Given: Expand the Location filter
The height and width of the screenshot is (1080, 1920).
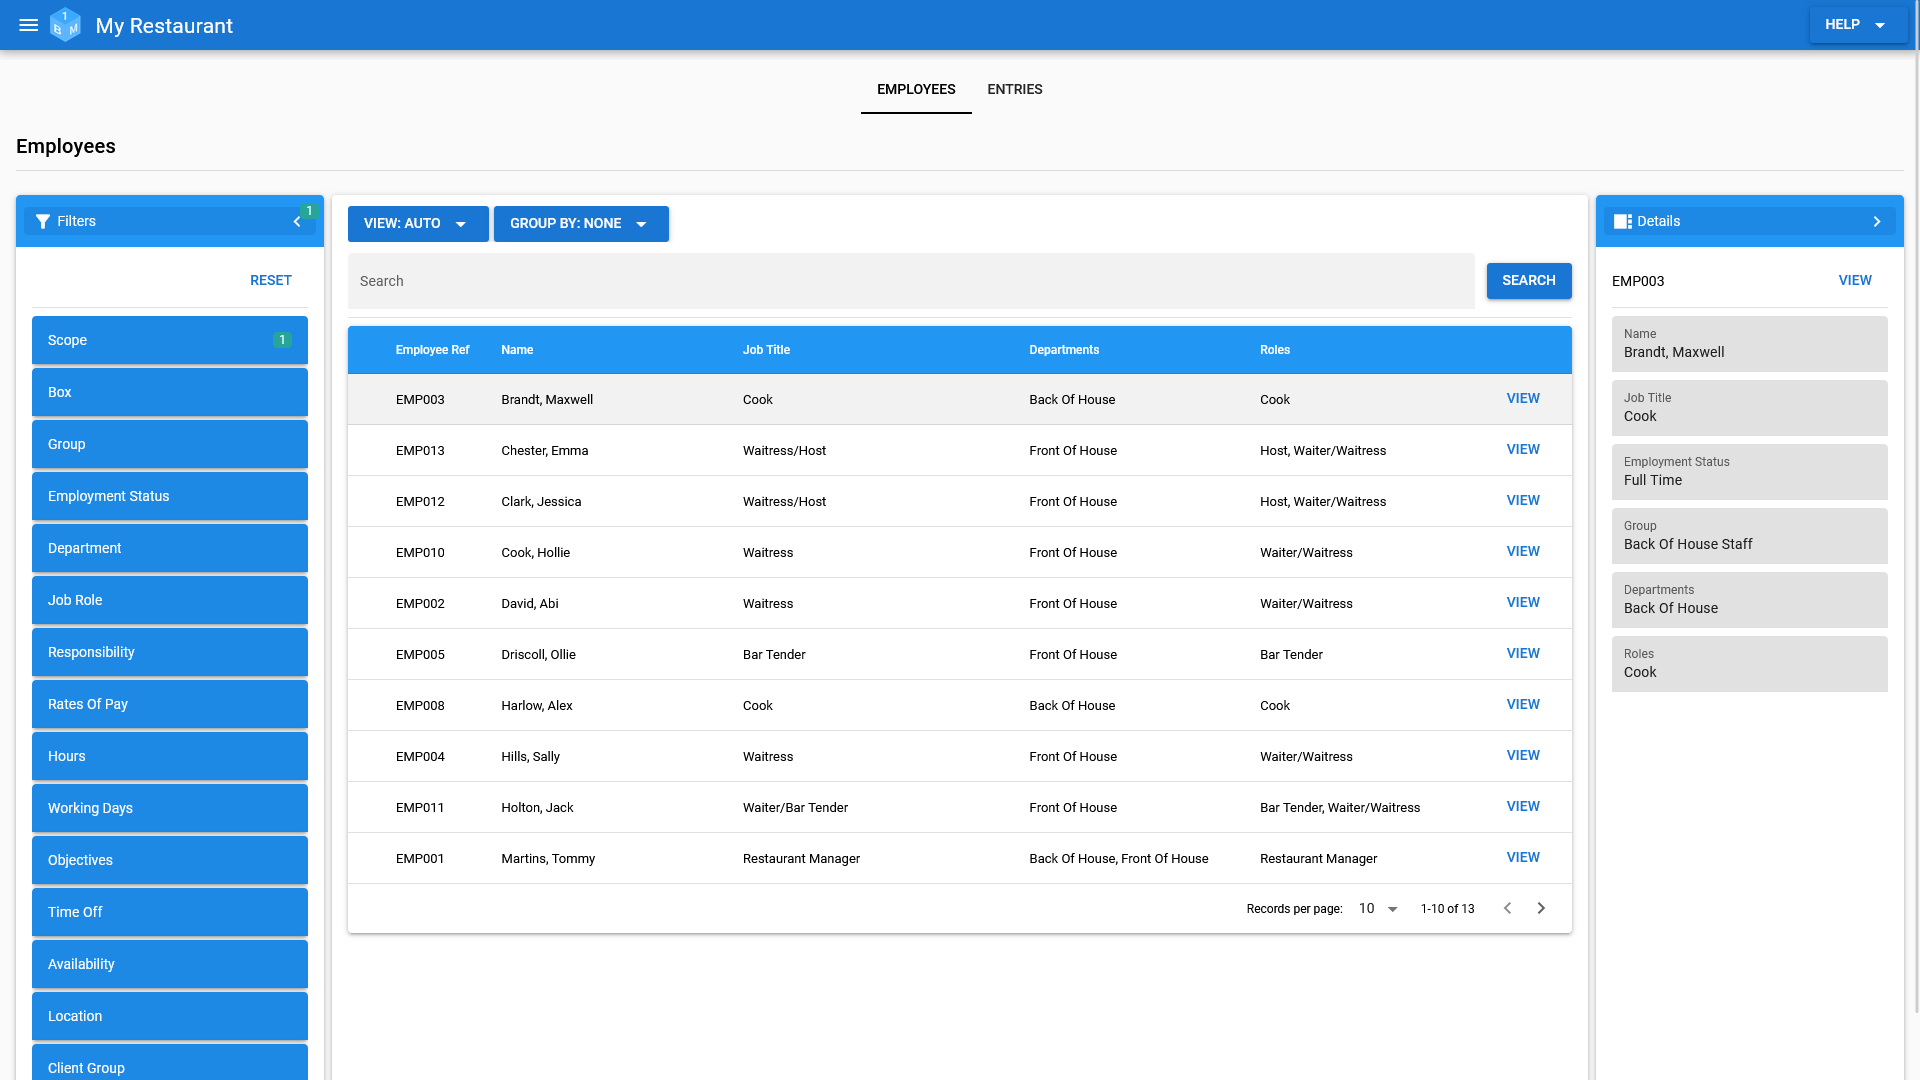Looking at the screenshot, I should point(170,1016).
